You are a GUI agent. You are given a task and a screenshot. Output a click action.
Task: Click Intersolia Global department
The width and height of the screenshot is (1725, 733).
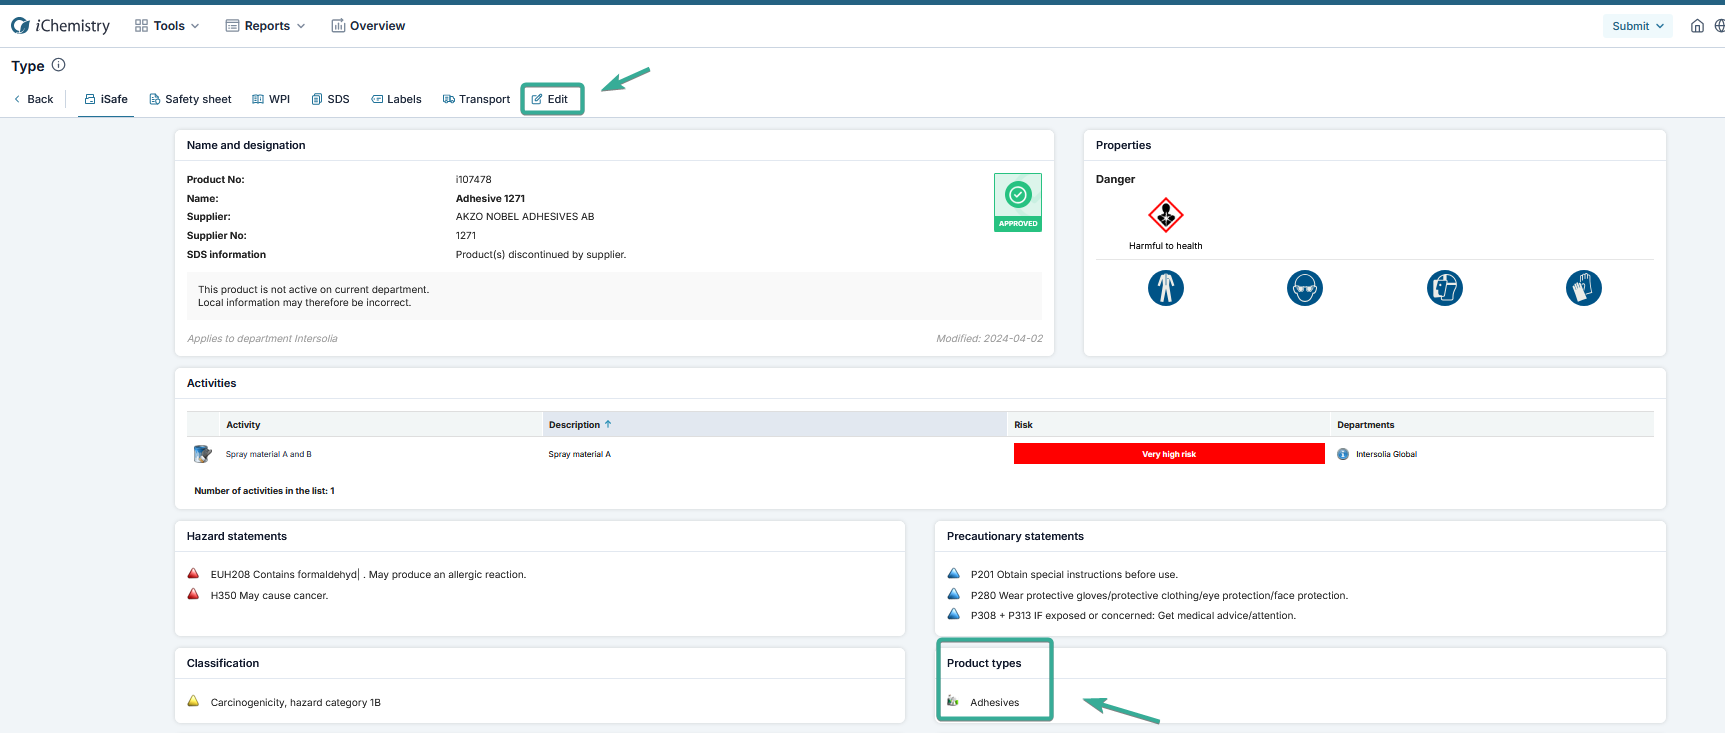(x=1386, y=454)
